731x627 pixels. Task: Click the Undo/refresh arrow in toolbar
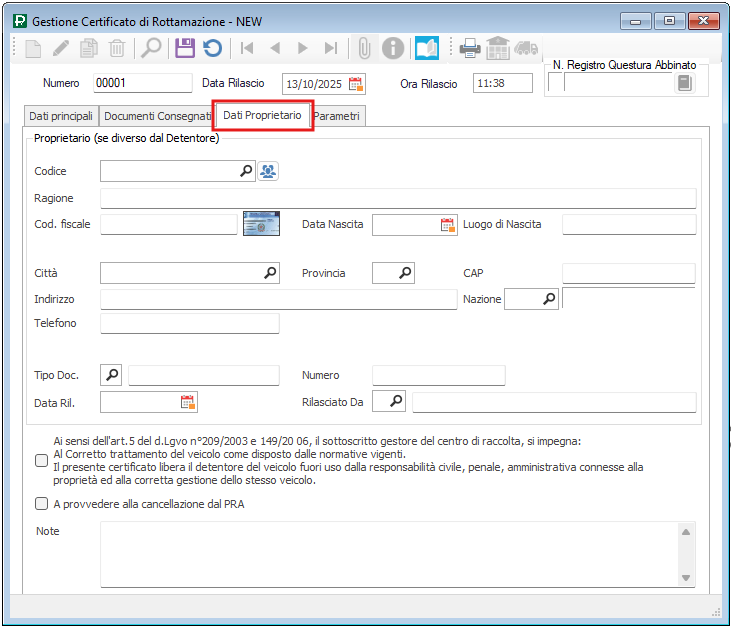(x=212, y=47)
